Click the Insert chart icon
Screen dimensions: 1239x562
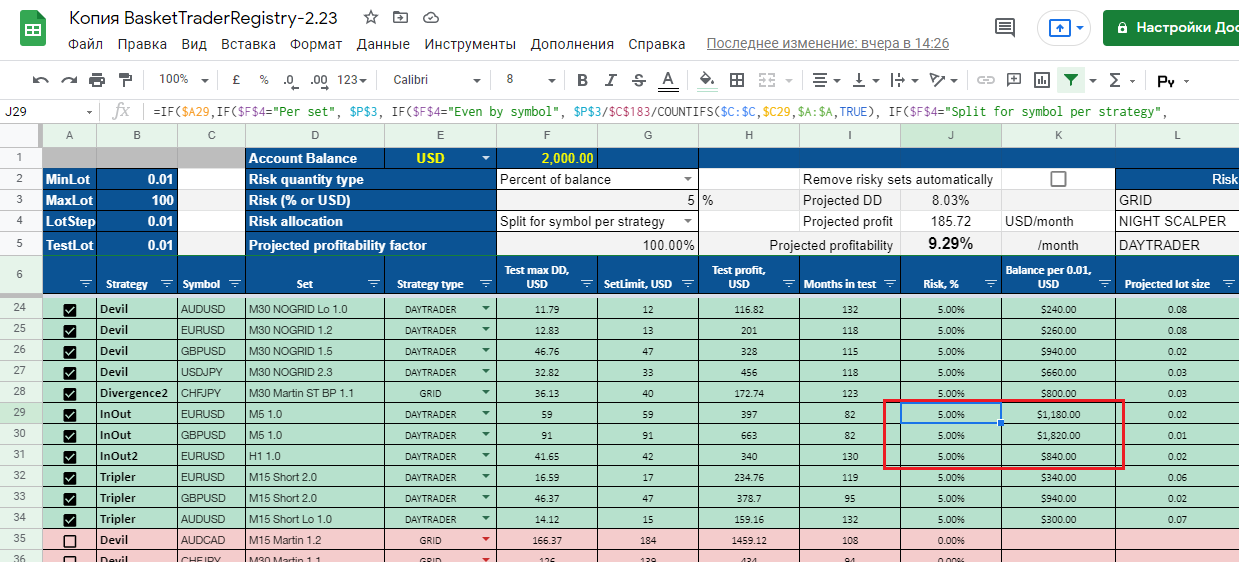1042,80
